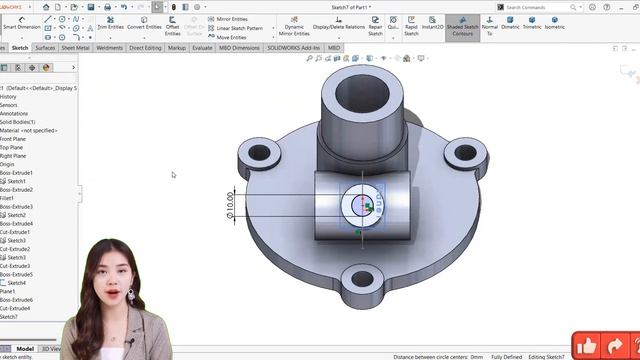The image size is (640, 360).
Task: Run Repair Sketch
Action: tap(375, 26)
